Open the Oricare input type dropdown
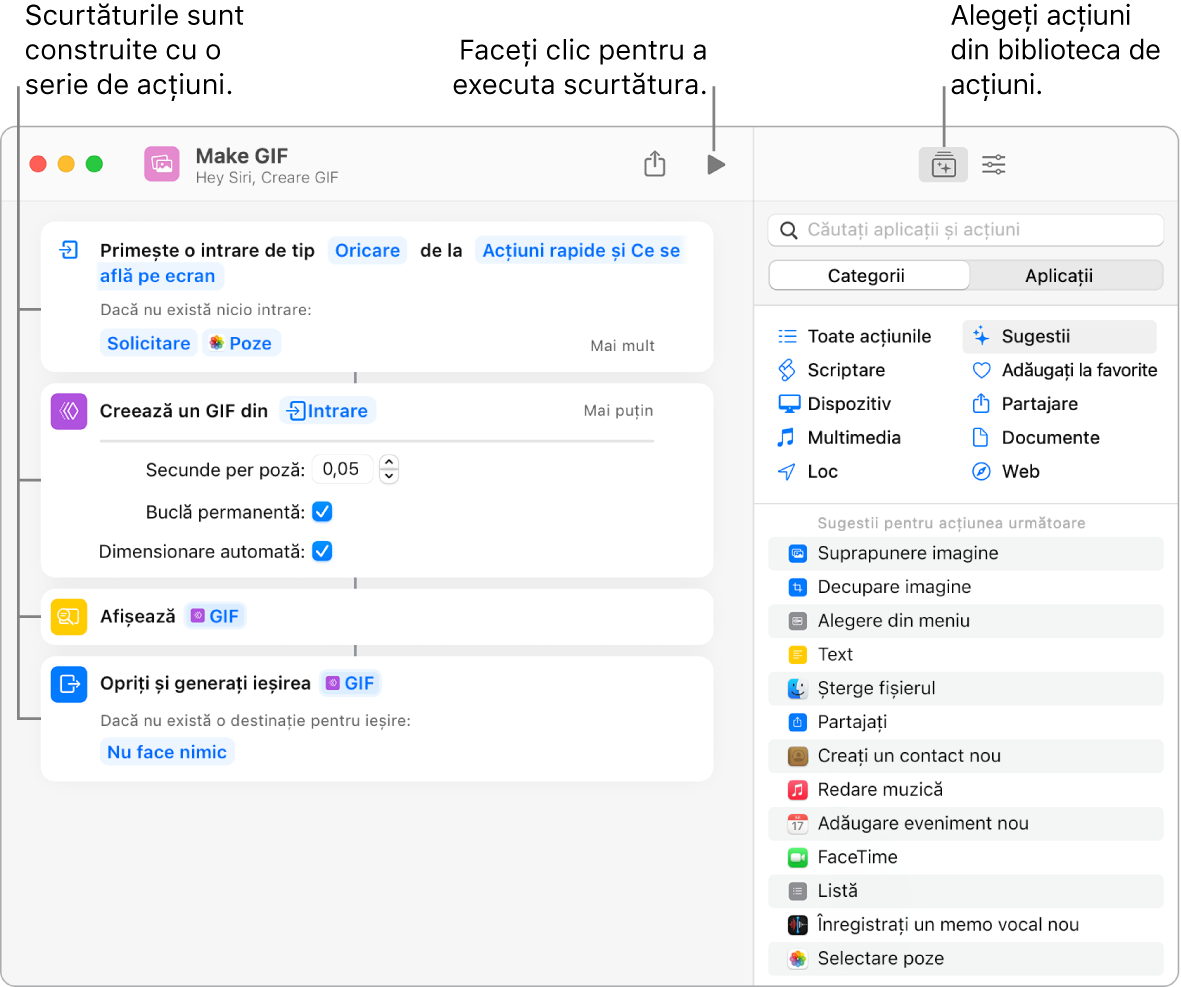Screen dimensions: 1181x987 [x=367, y=251]
